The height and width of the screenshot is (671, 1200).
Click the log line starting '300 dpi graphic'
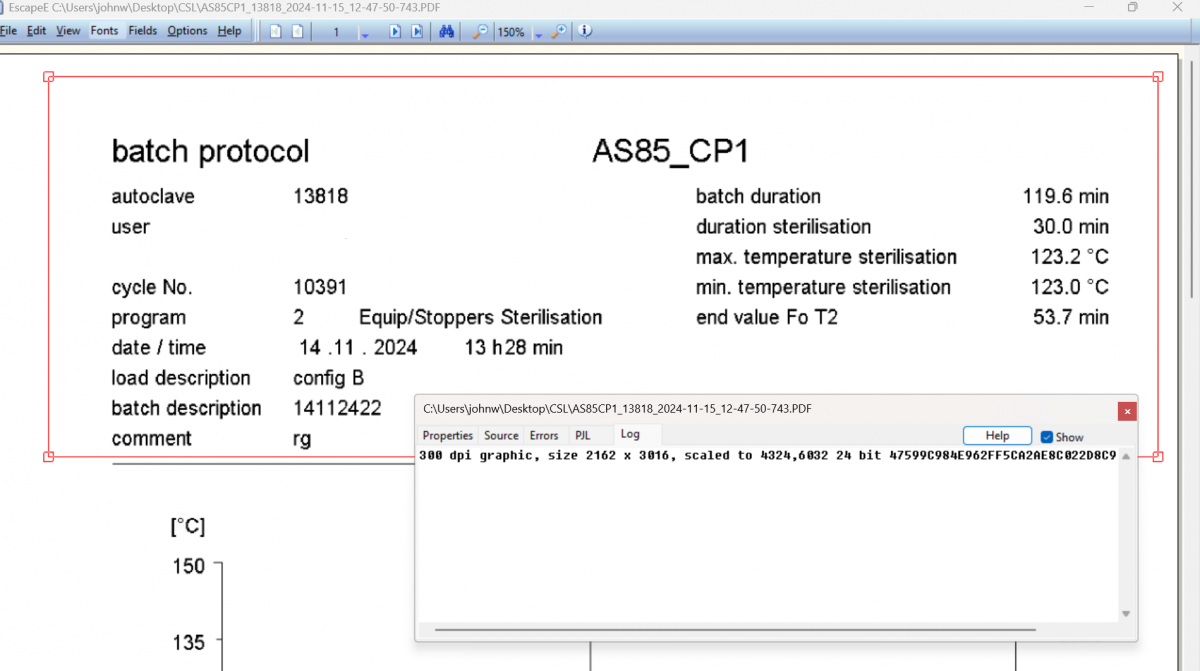[x=768, y=455]
